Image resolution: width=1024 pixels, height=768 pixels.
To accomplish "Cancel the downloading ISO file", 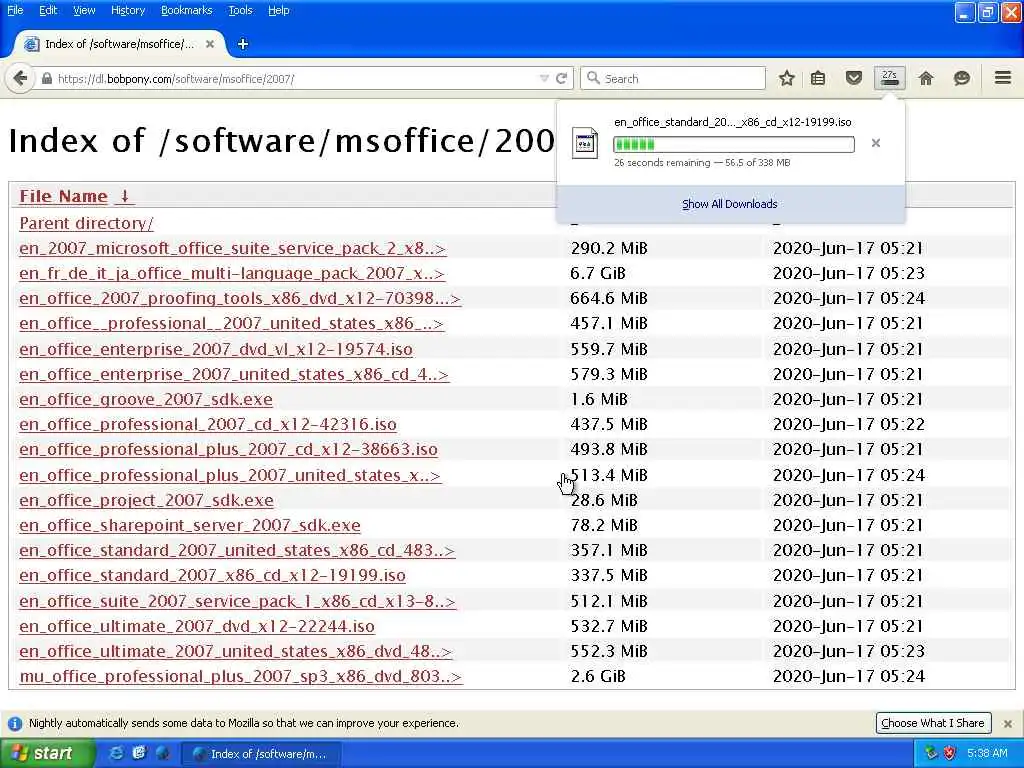I will (876, 143).
